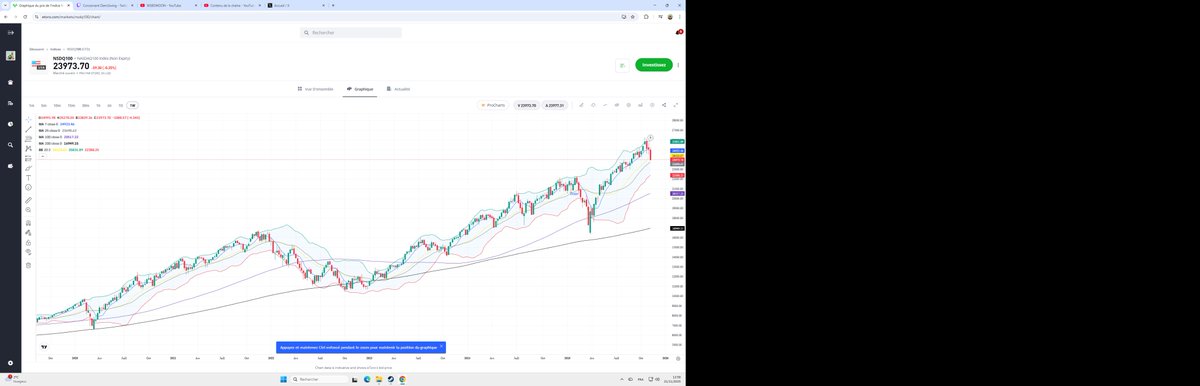The width and height of the screenshot is (1200, 386).
Task: Open ProCharts
Action: (x=493, y=105)
